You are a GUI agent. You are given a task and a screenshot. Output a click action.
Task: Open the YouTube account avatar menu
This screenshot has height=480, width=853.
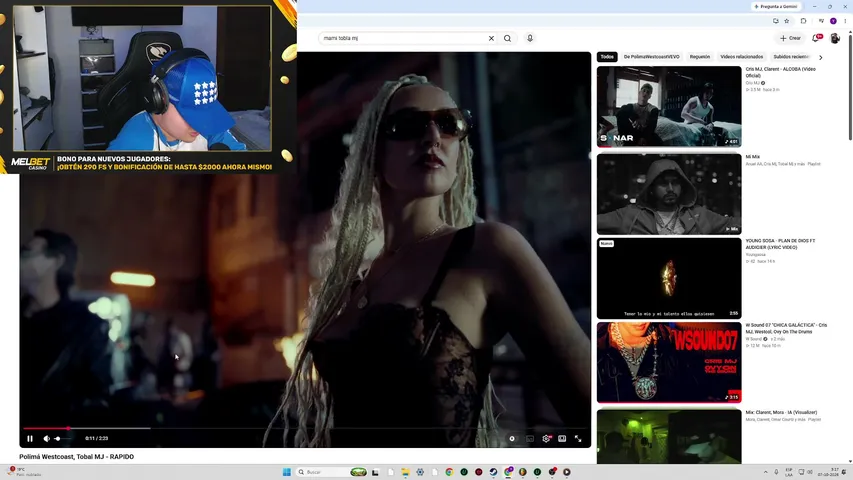coord(835,38)
